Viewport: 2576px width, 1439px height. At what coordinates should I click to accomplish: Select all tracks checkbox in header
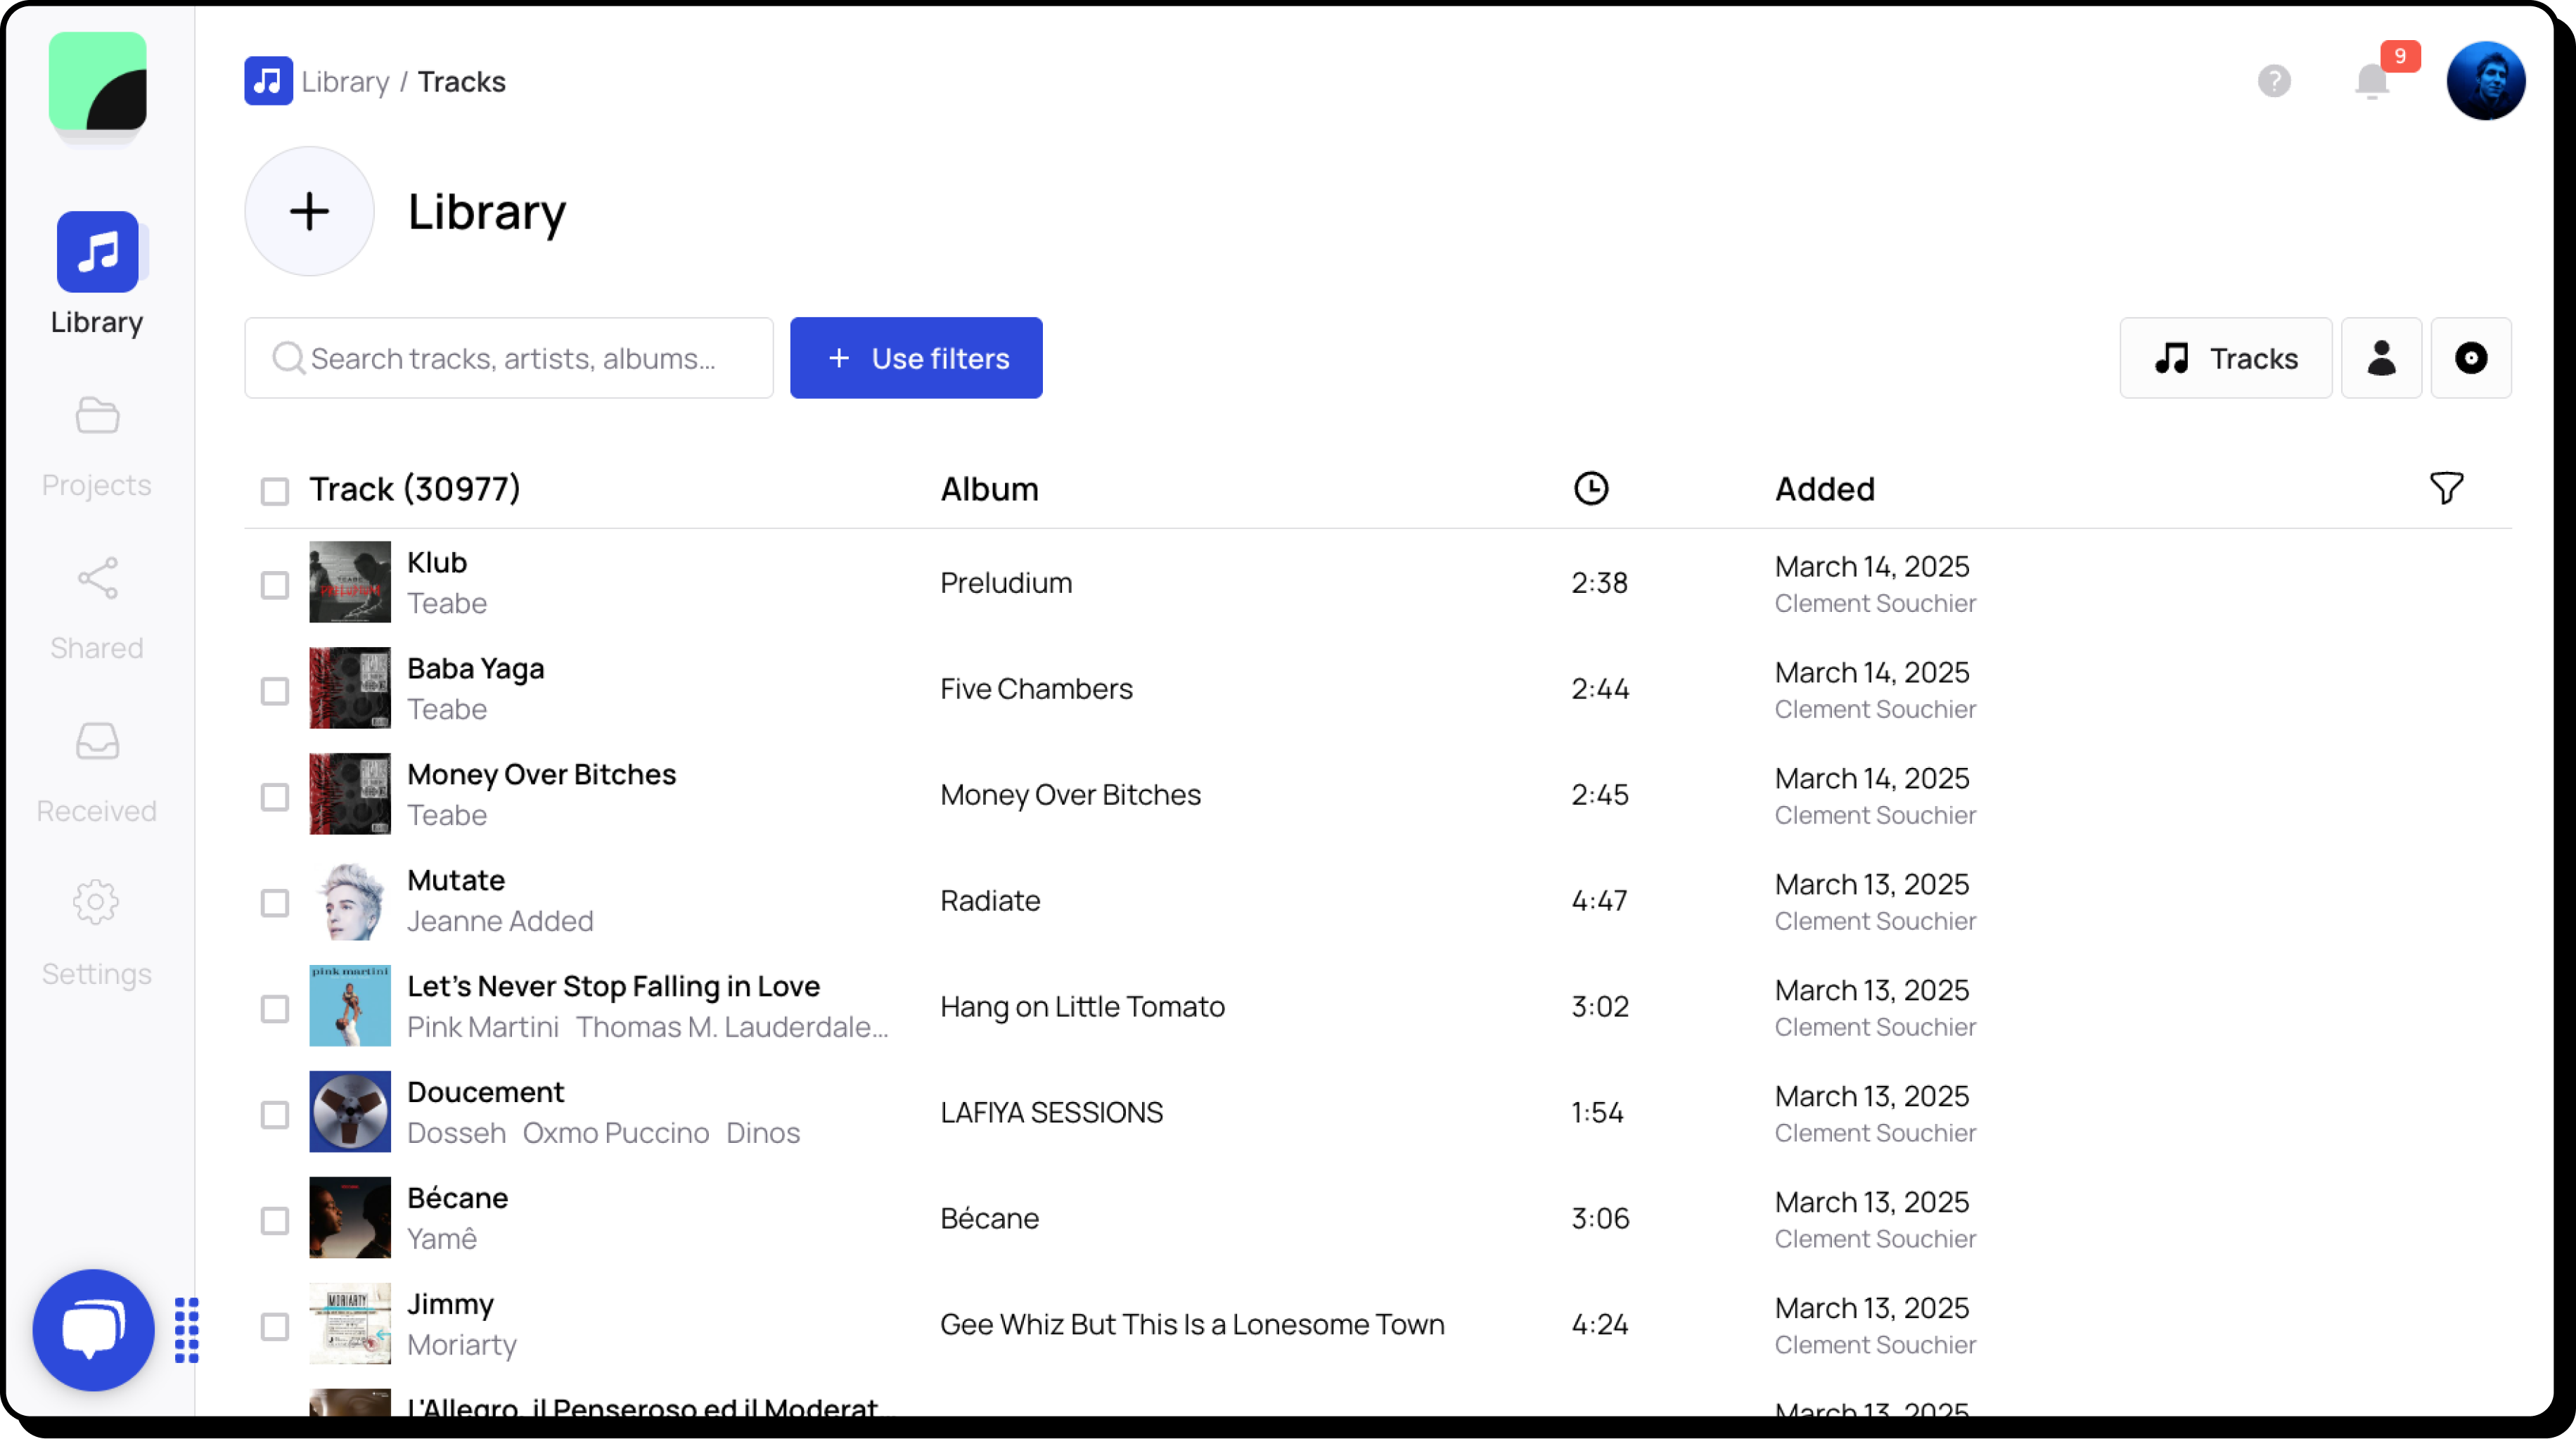tap(274, 491)
